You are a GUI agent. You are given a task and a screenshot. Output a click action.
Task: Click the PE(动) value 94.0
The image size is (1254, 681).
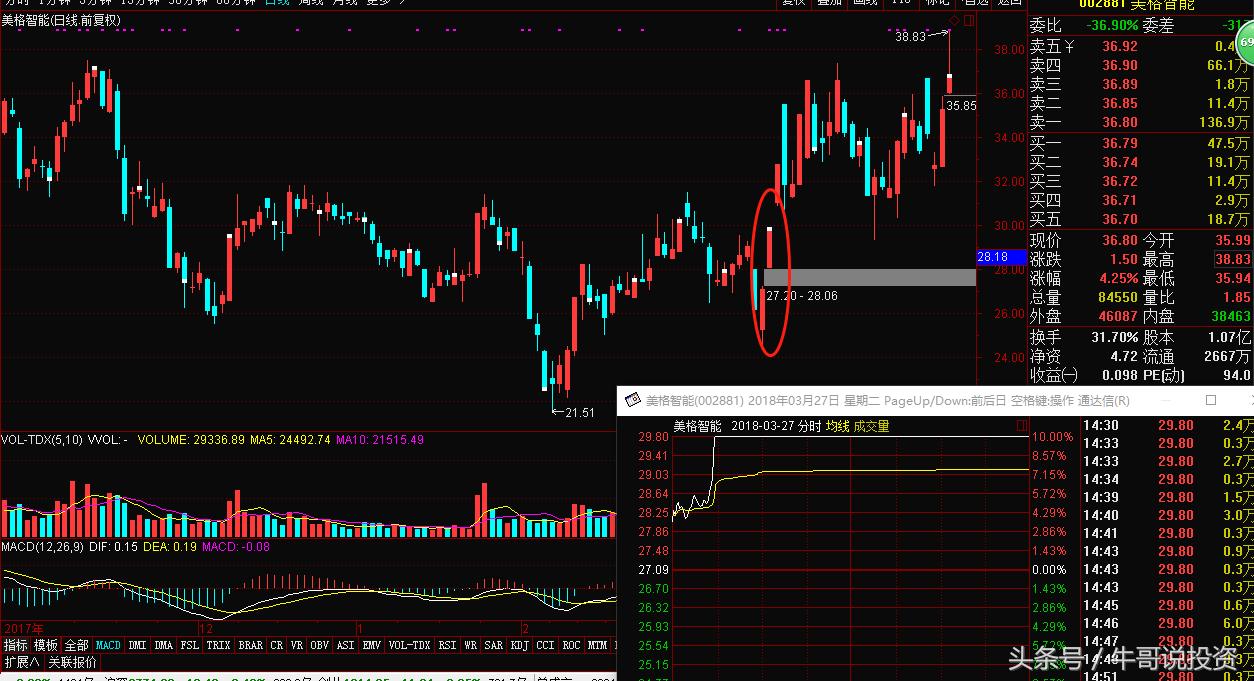[1235, 375]
